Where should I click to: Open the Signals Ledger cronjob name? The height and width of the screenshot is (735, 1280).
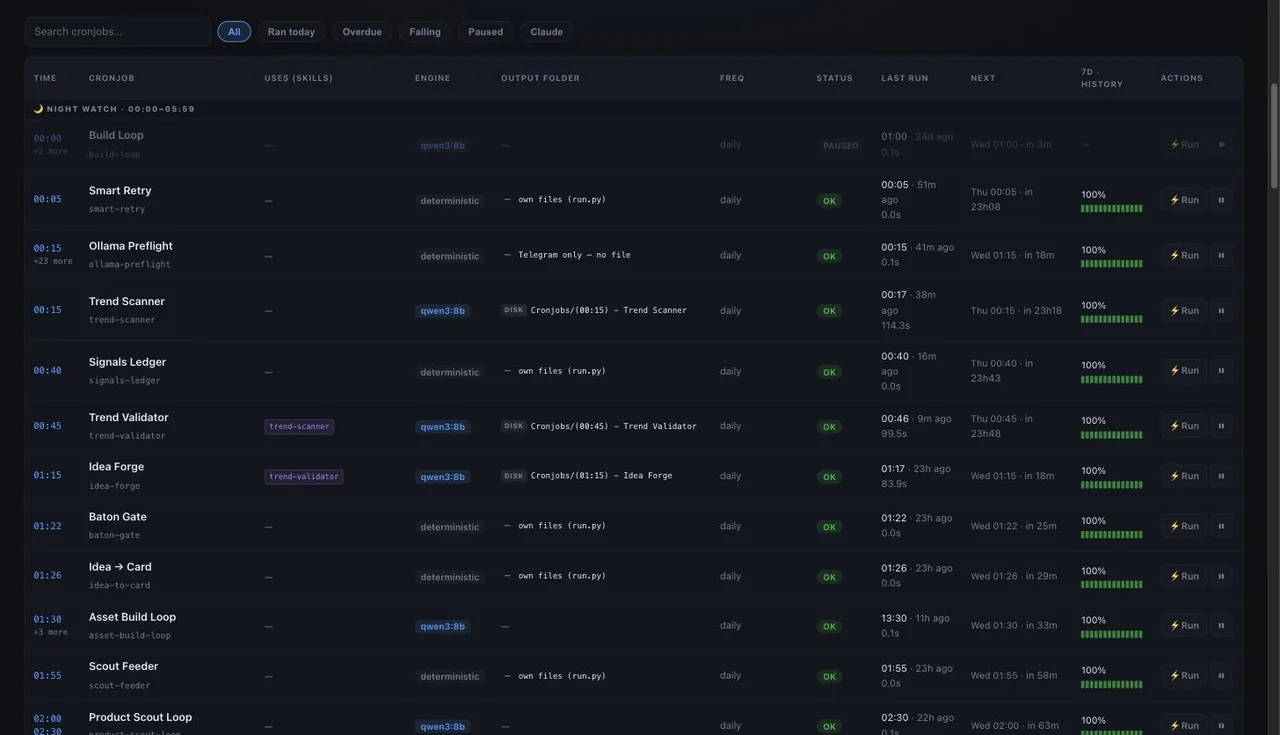128,362
